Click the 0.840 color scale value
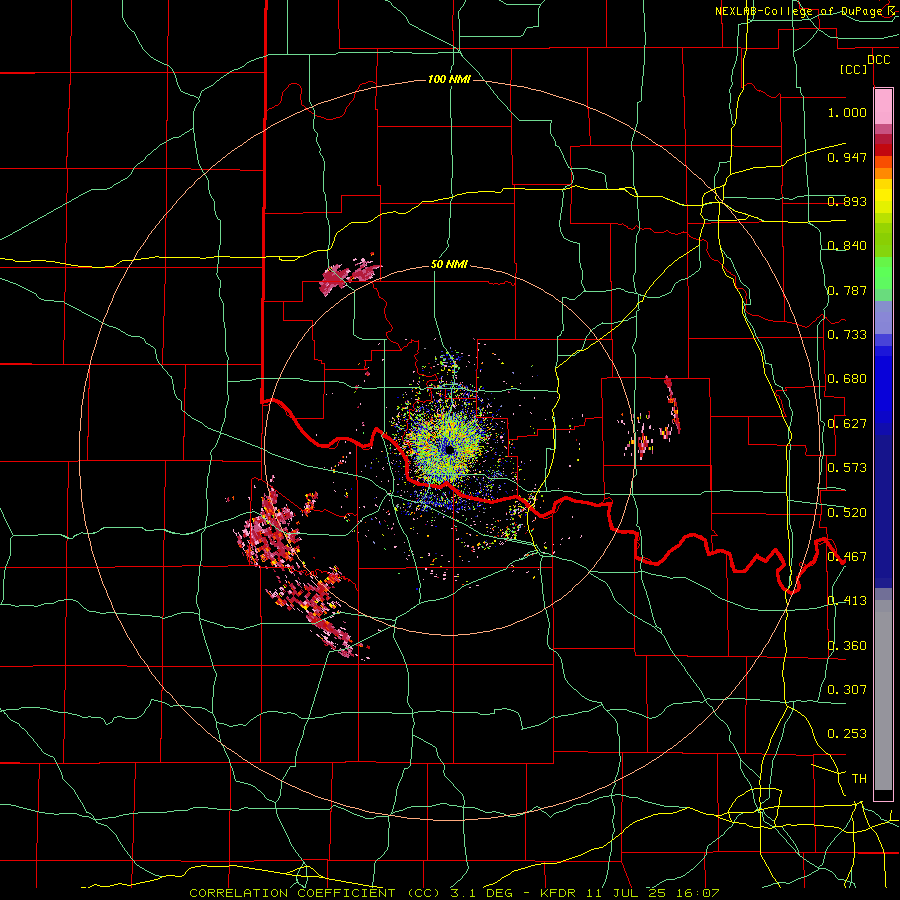This screenshot has height=900, width=900. coord(847,246)
